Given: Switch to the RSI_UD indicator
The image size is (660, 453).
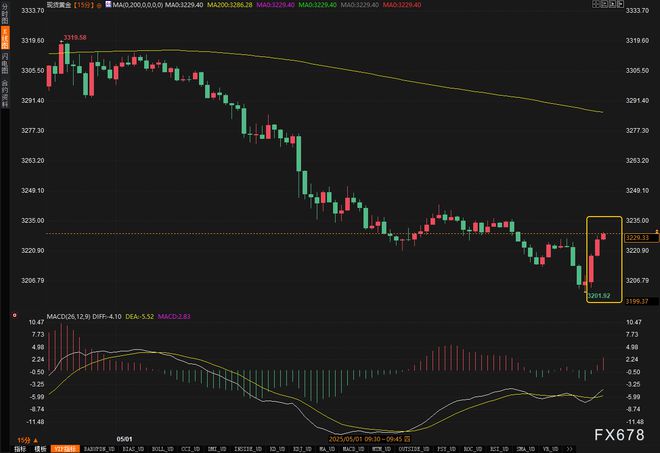Looking at the screenshot, I should (499, 449).
